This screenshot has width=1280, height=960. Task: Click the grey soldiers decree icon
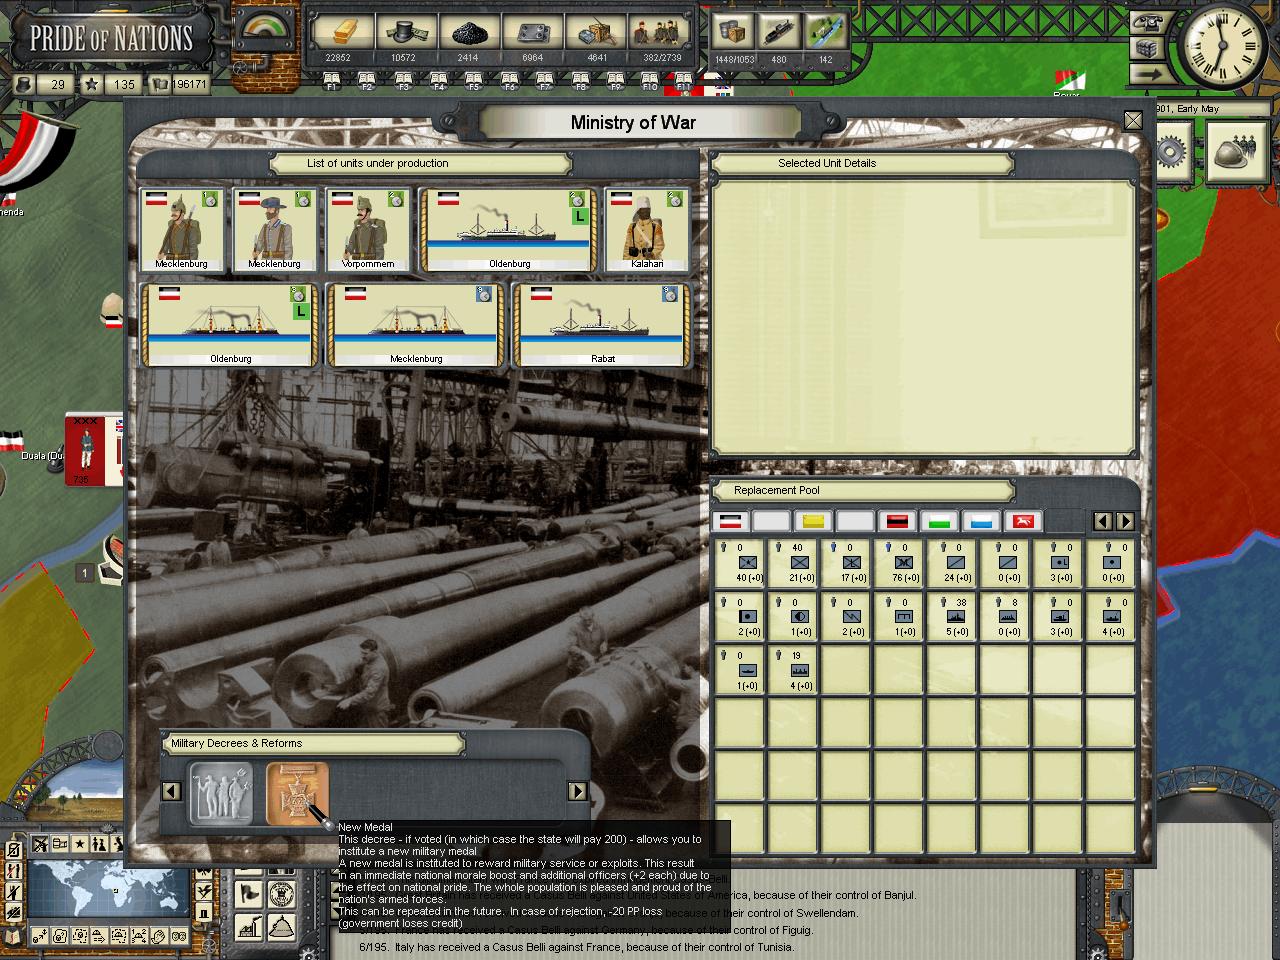point(221,793)
